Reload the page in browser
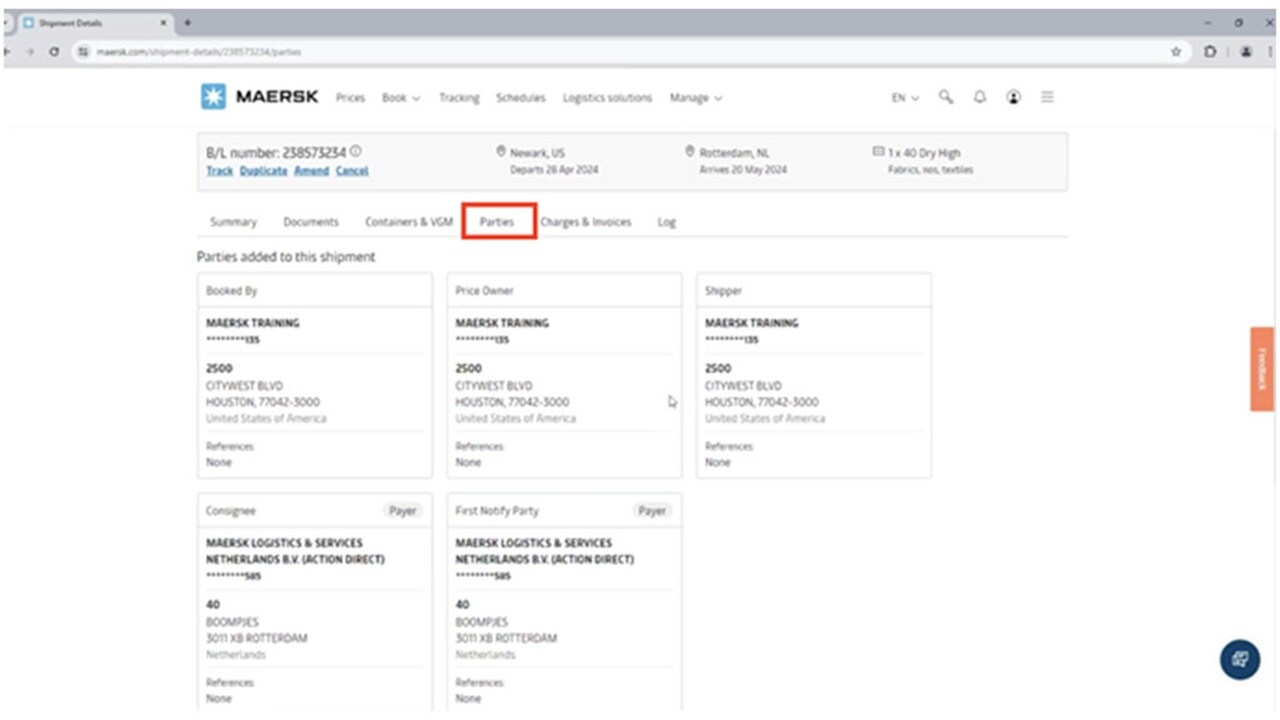1280x720 pixels. click(x=54, y=51)
